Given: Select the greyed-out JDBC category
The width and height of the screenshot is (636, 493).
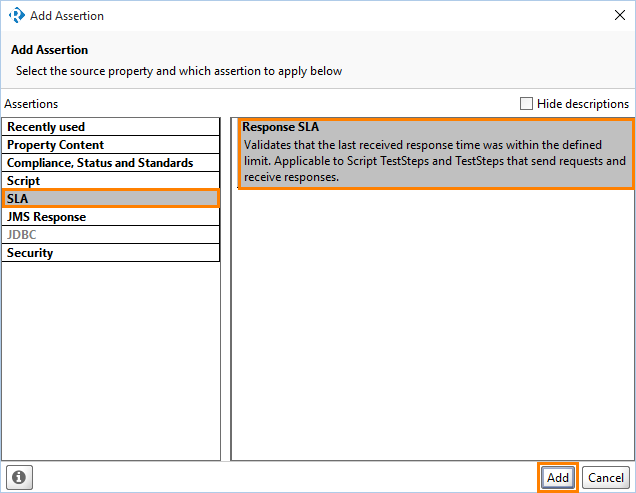Looking at the screenshot, I should [x=111, y=235].
